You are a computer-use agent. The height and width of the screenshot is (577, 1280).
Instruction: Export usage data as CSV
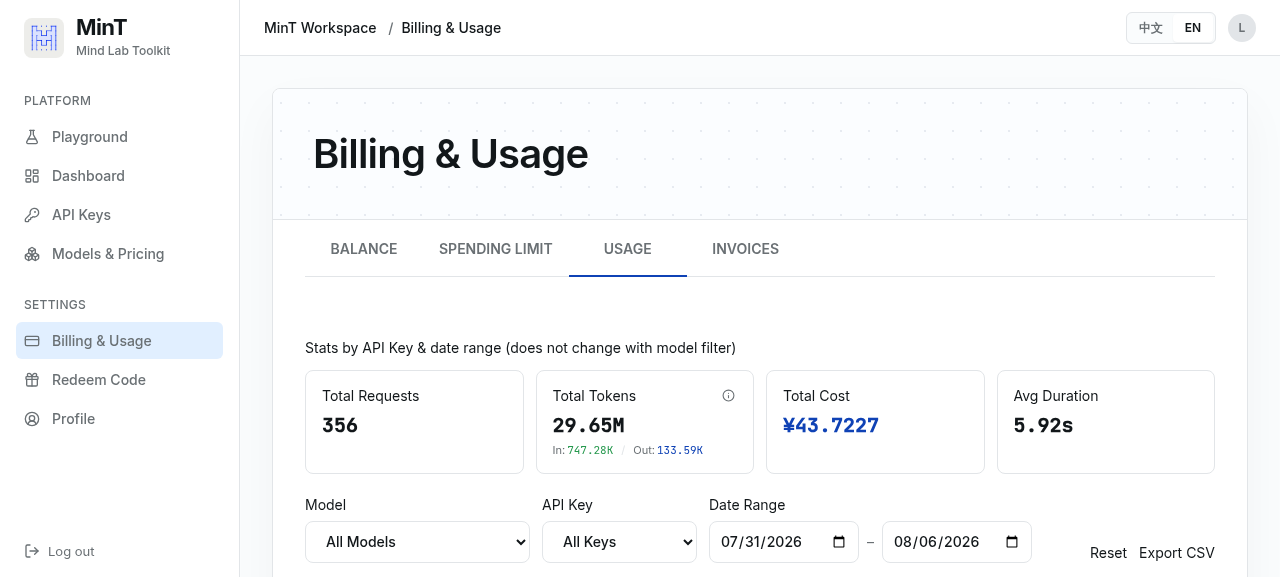coord(1177,553)
